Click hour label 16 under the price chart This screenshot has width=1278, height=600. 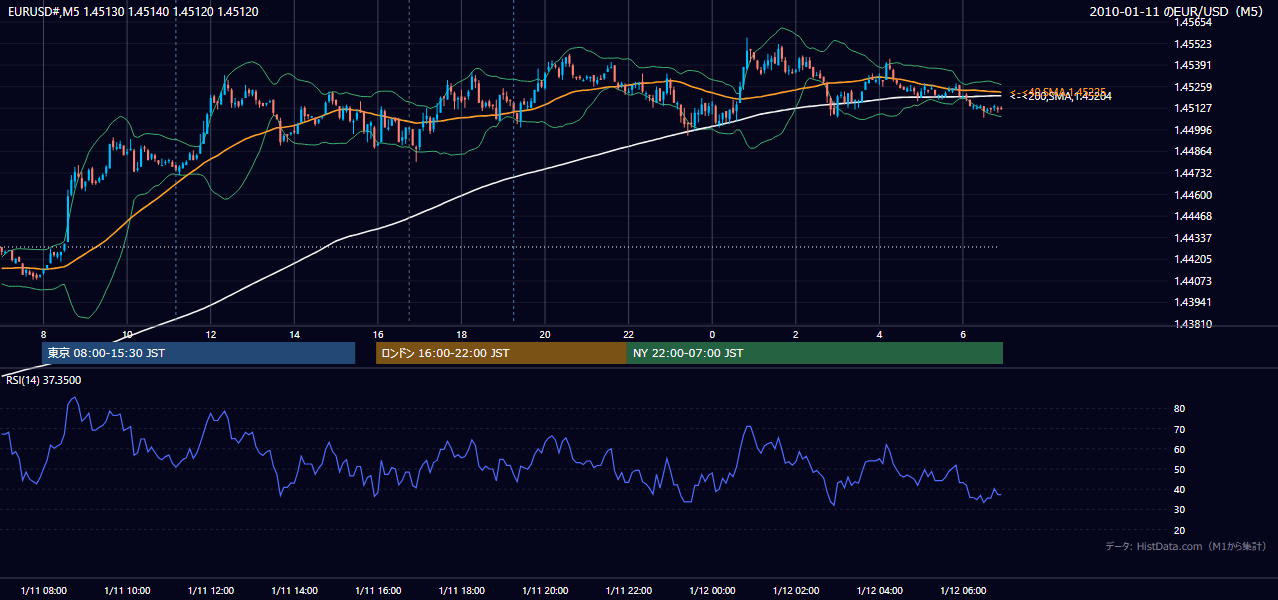(x=377, y=334)
